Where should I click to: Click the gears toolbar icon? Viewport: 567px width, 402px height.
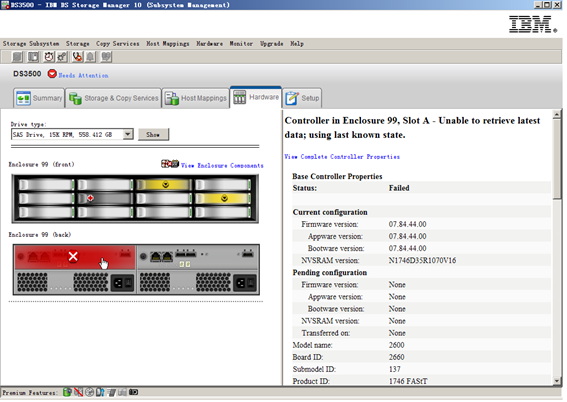pyautogui.click(x=62, y=57)
